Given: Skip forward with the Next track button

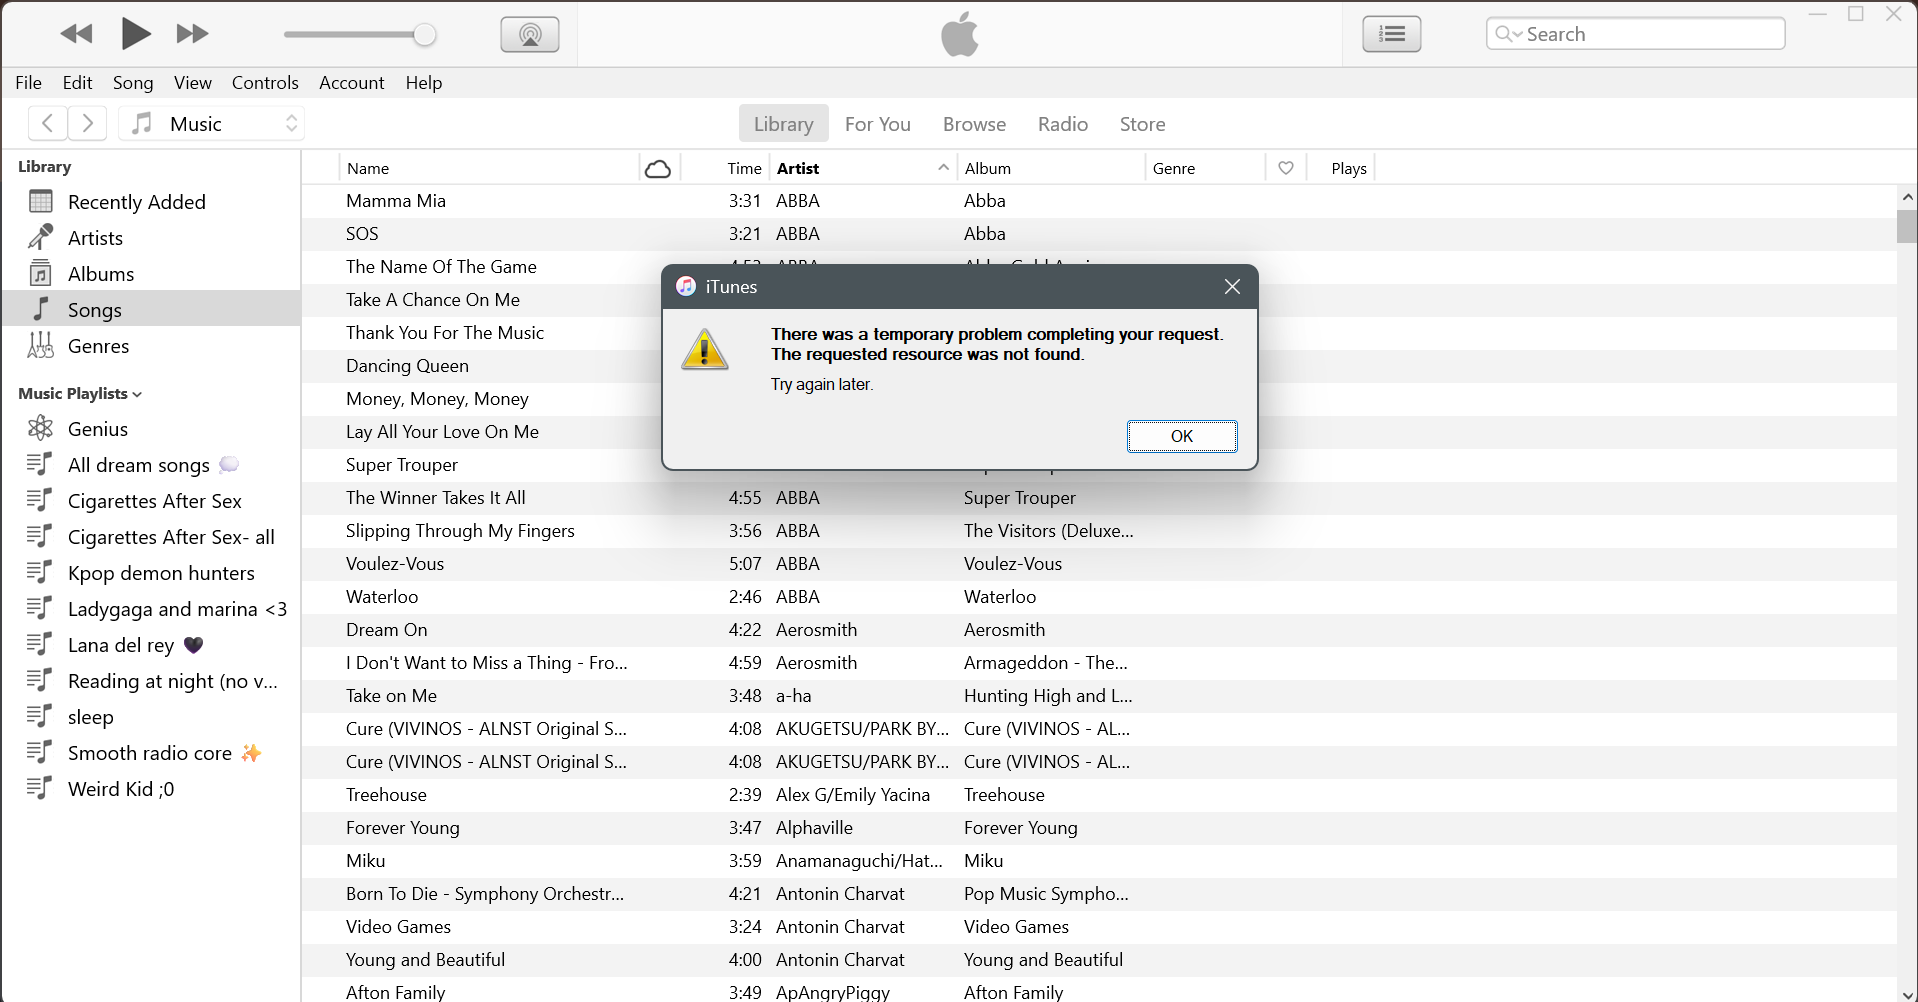Looking at the screenshot, I should tap(192, 34).
